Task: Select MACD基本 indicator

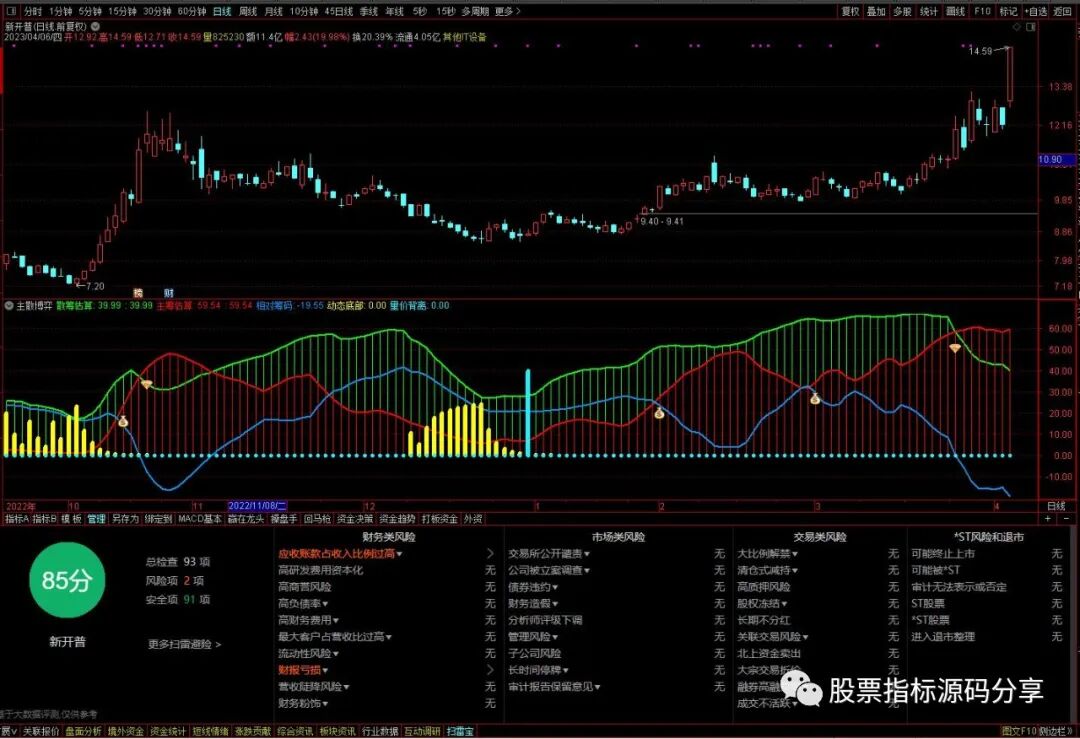Action: coord(200,519)
